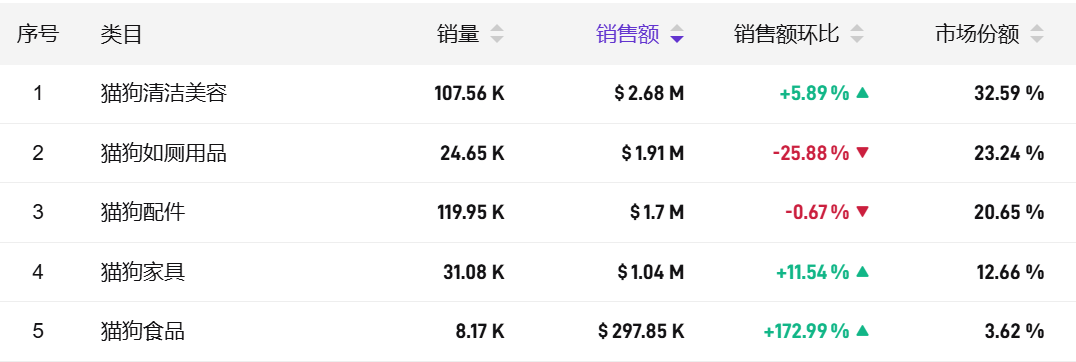Open category 猫狗配件
This screenshot has height=362, width=1076.
click(143, 213)
